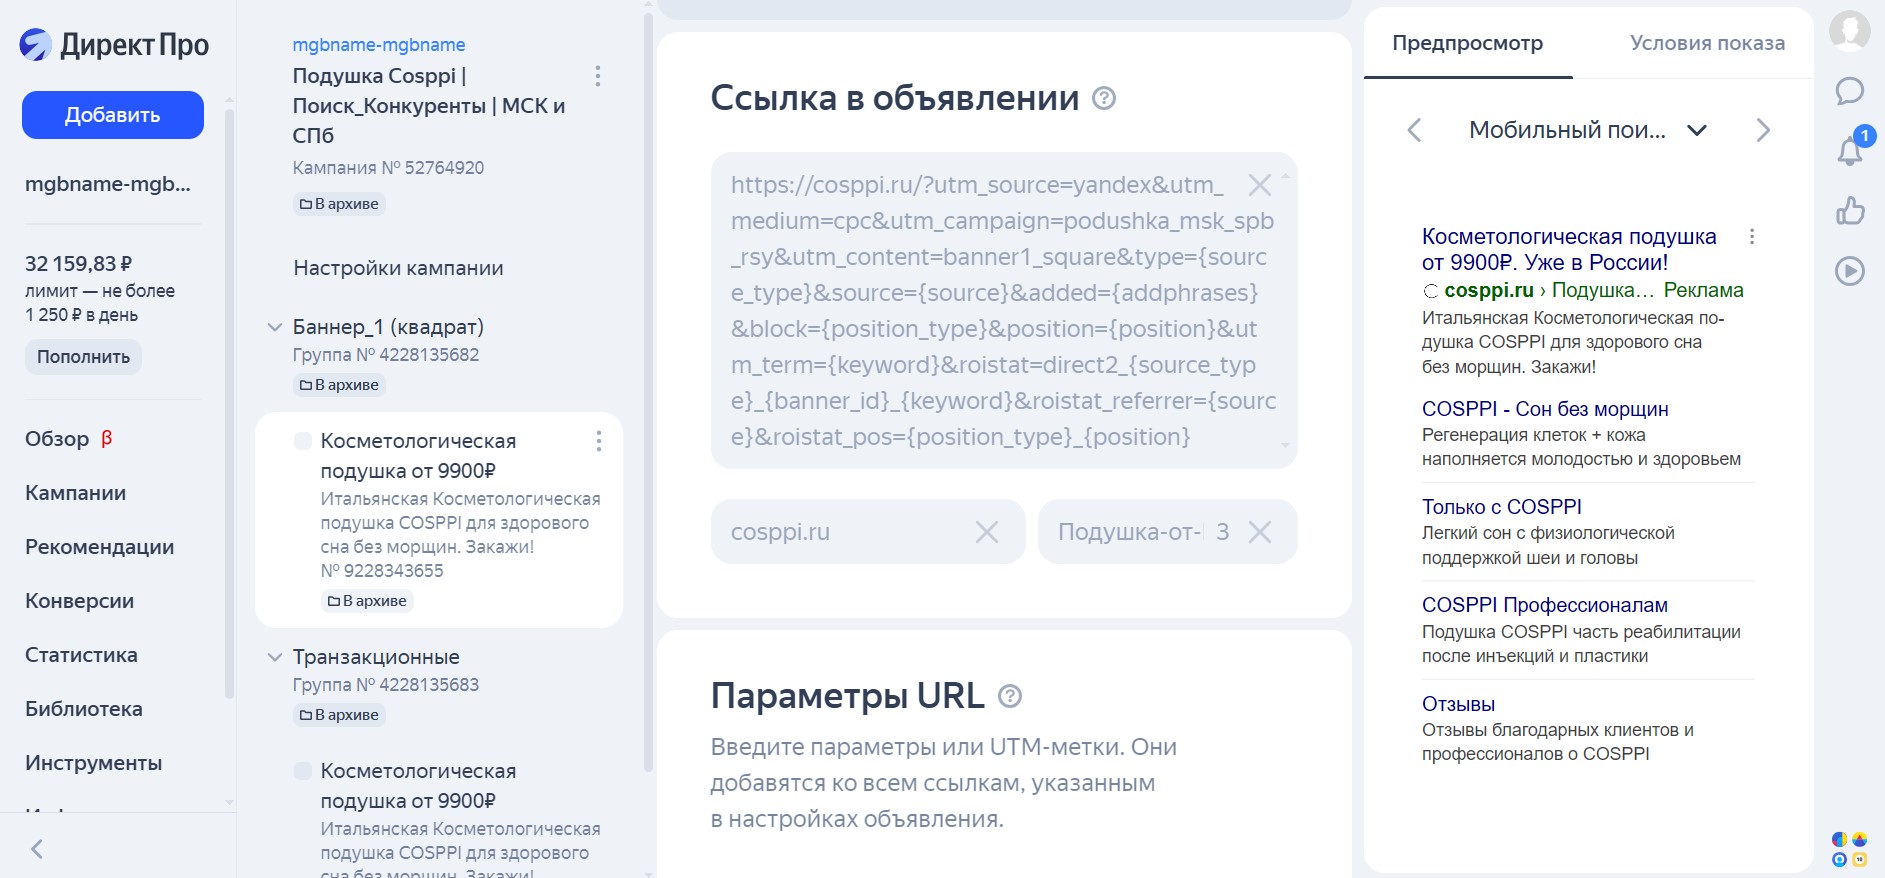
Task: Select ad number № 9228343655
Action: (381, 571)
